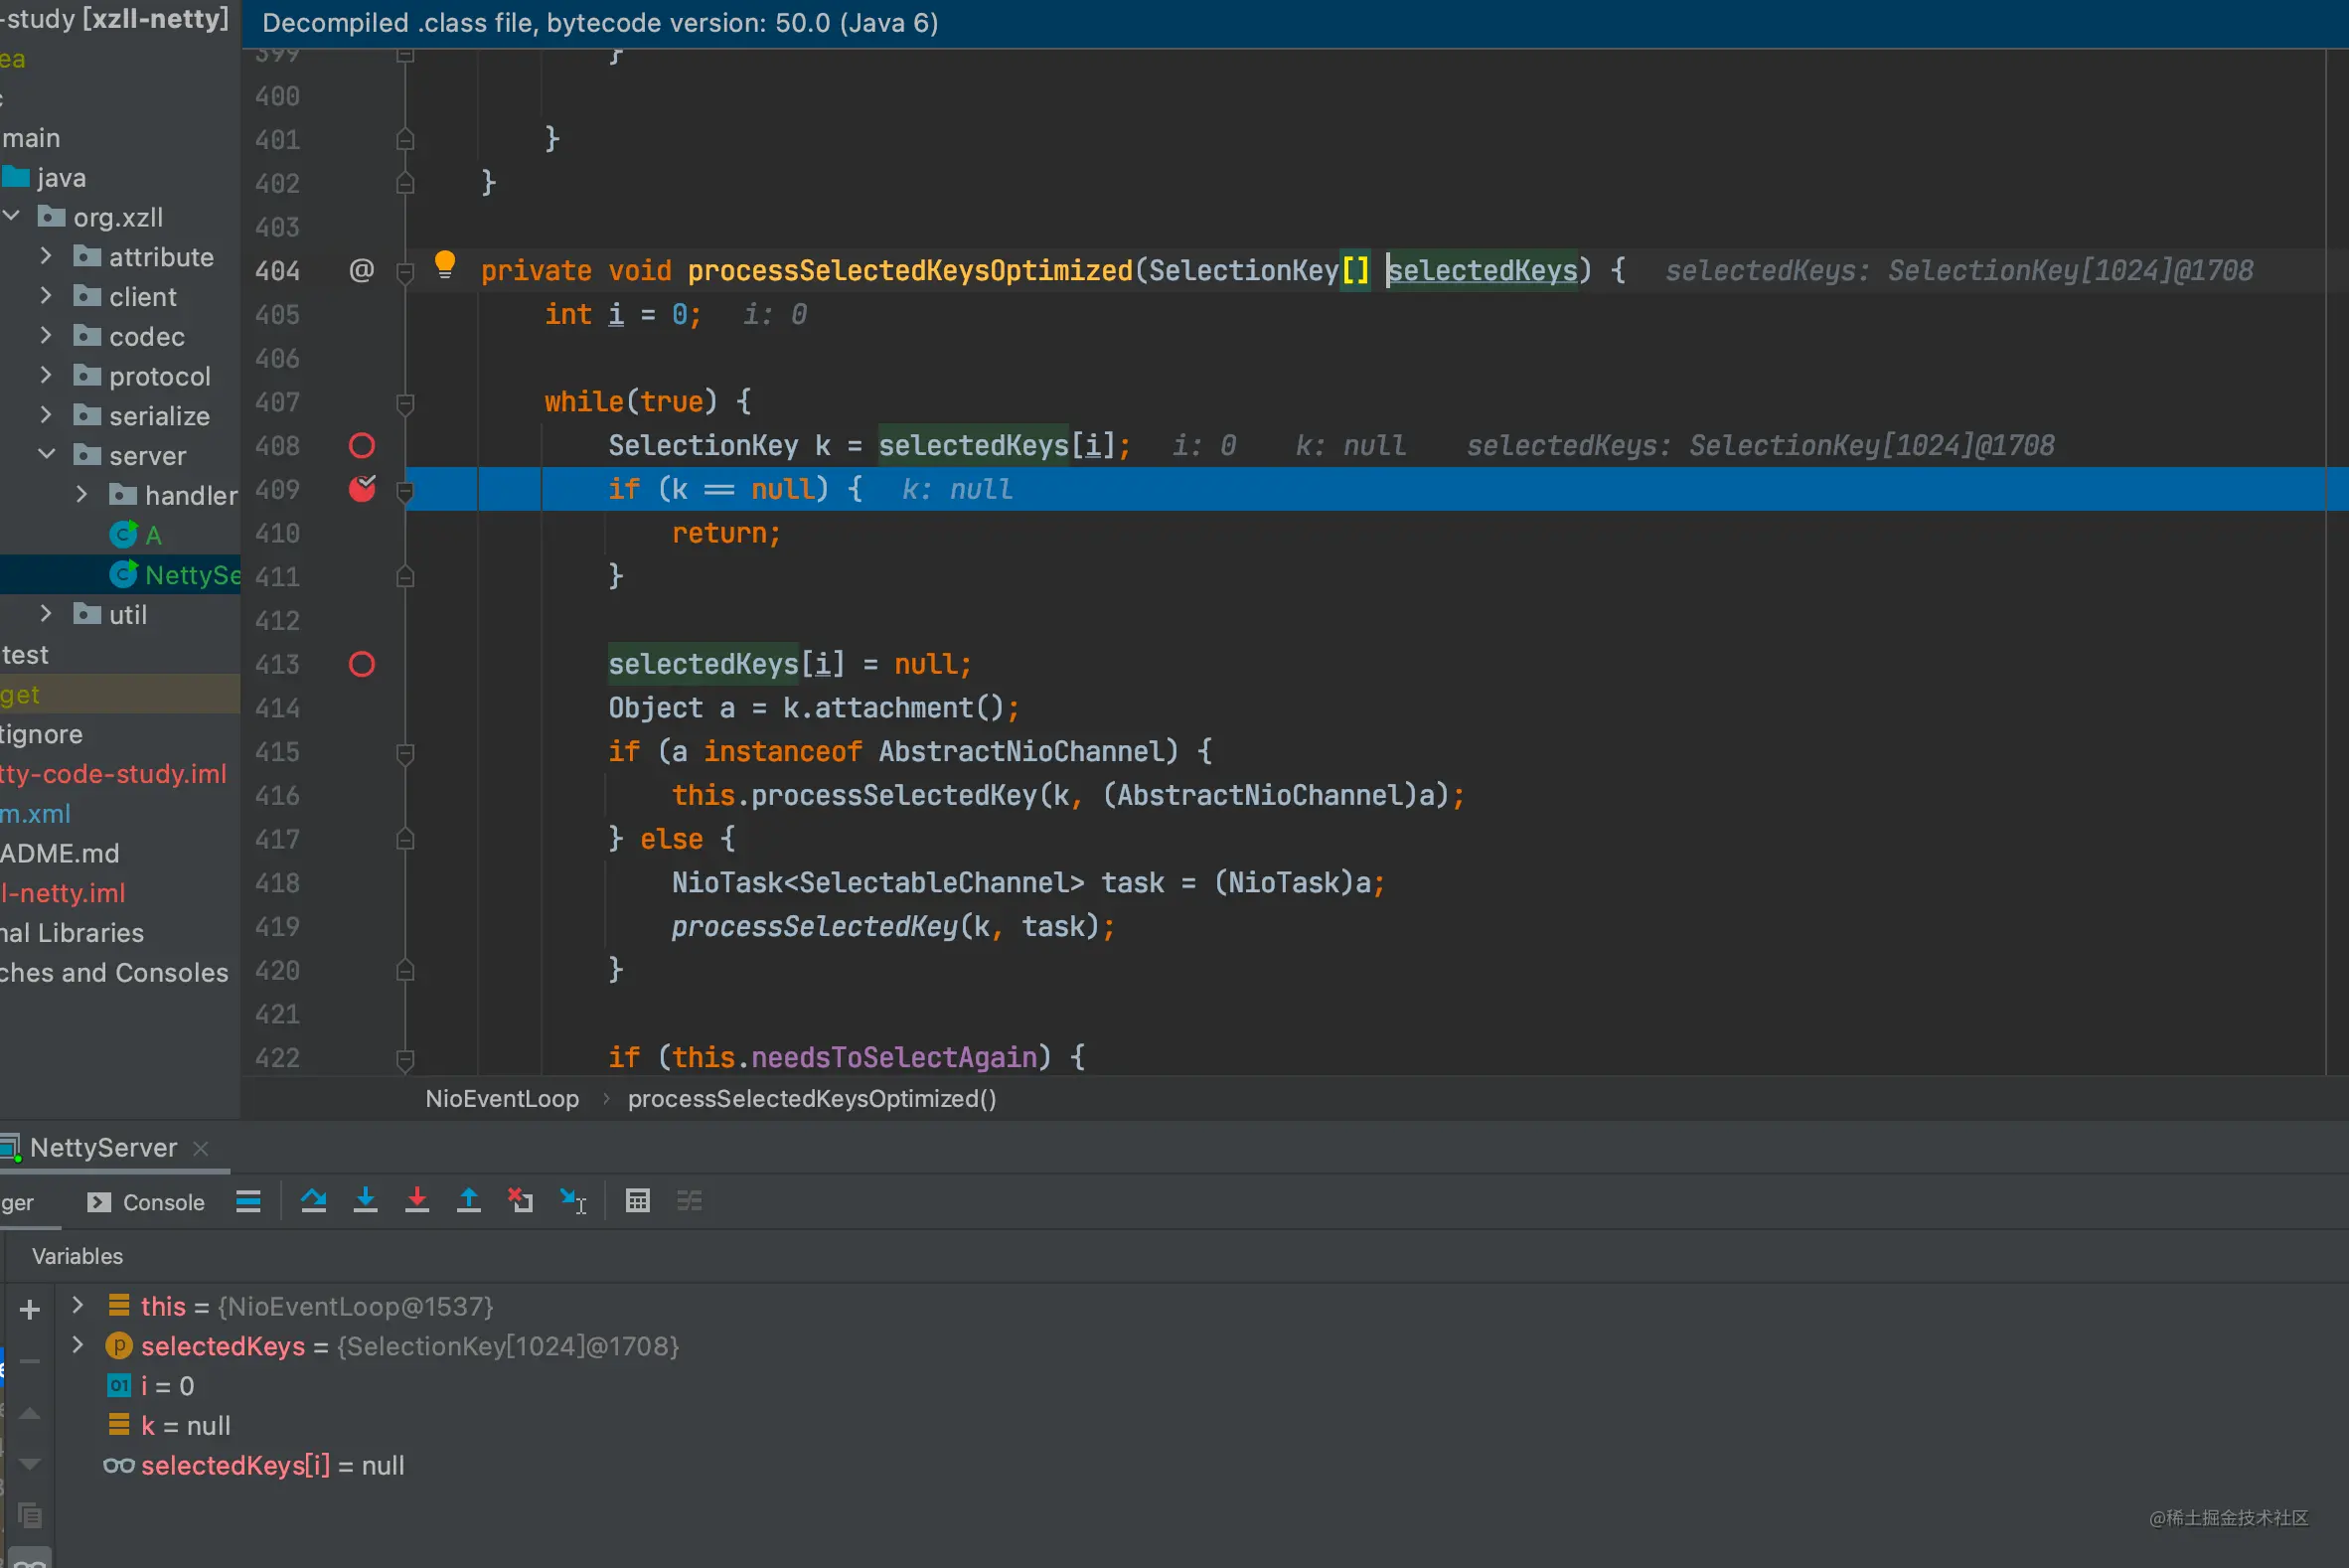This screenshot has width=2349, height=1568.
Task: Click the Step Over debugger icon
Action: tap(314, 1200)
